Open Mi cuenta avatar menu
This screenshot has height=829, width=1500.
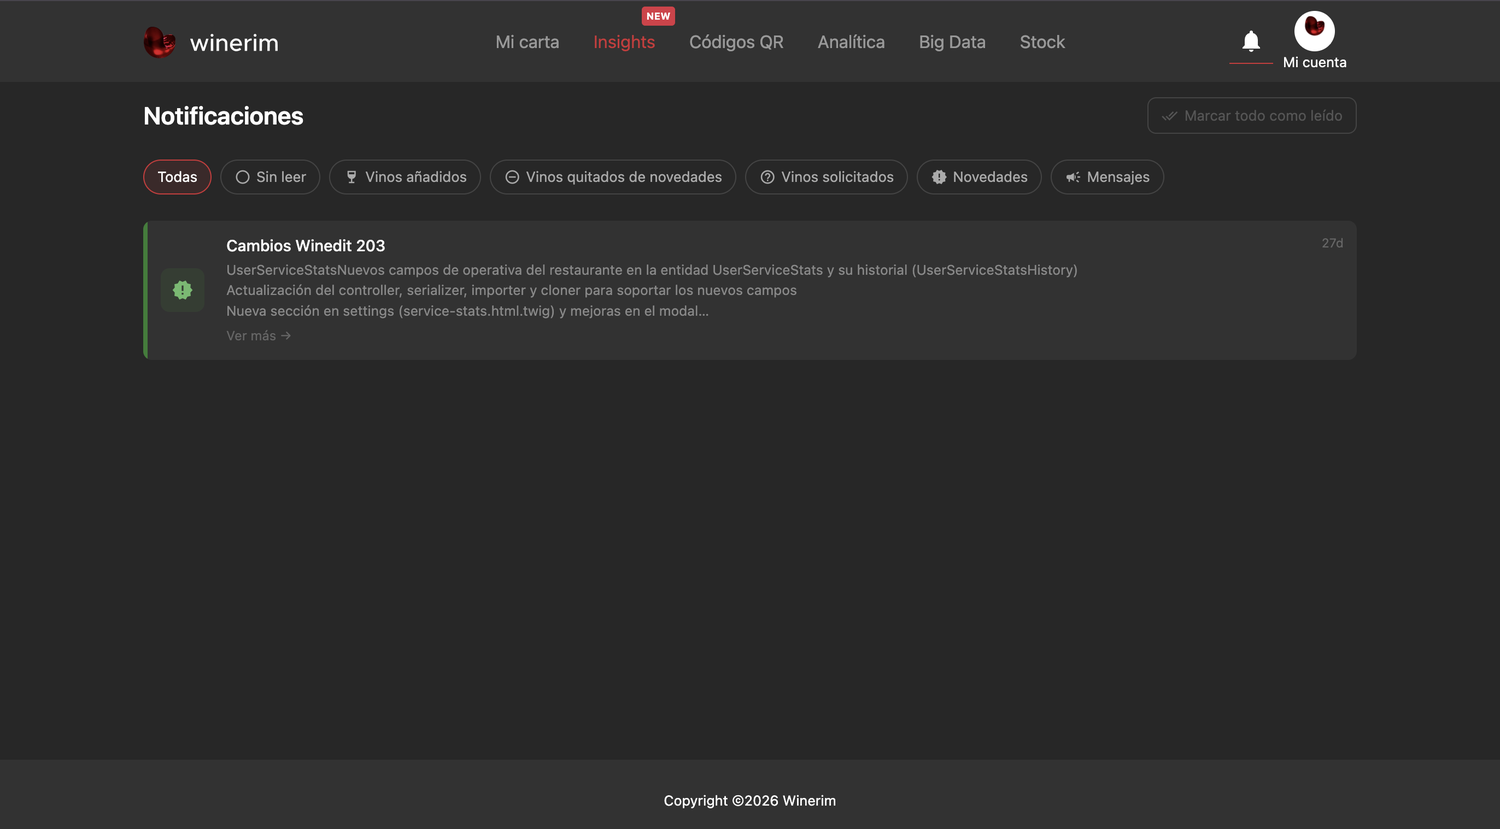1314,31
